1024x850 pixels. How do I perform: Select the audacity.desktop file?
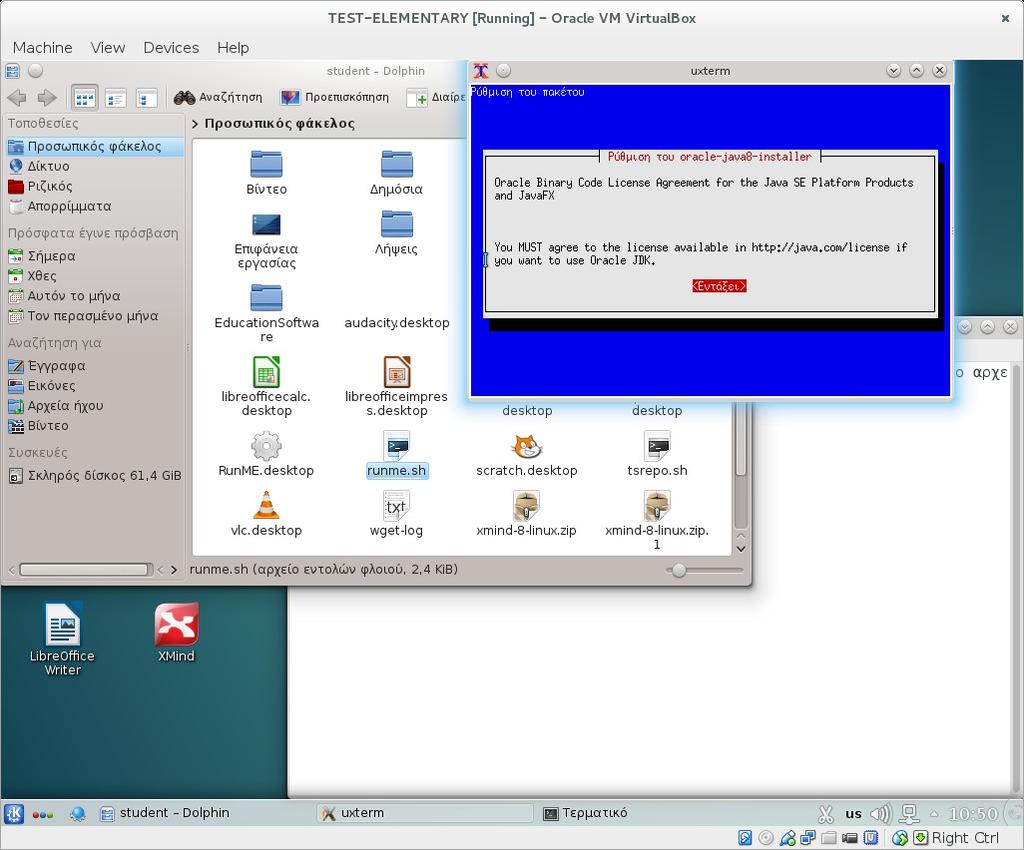point(396,323)
